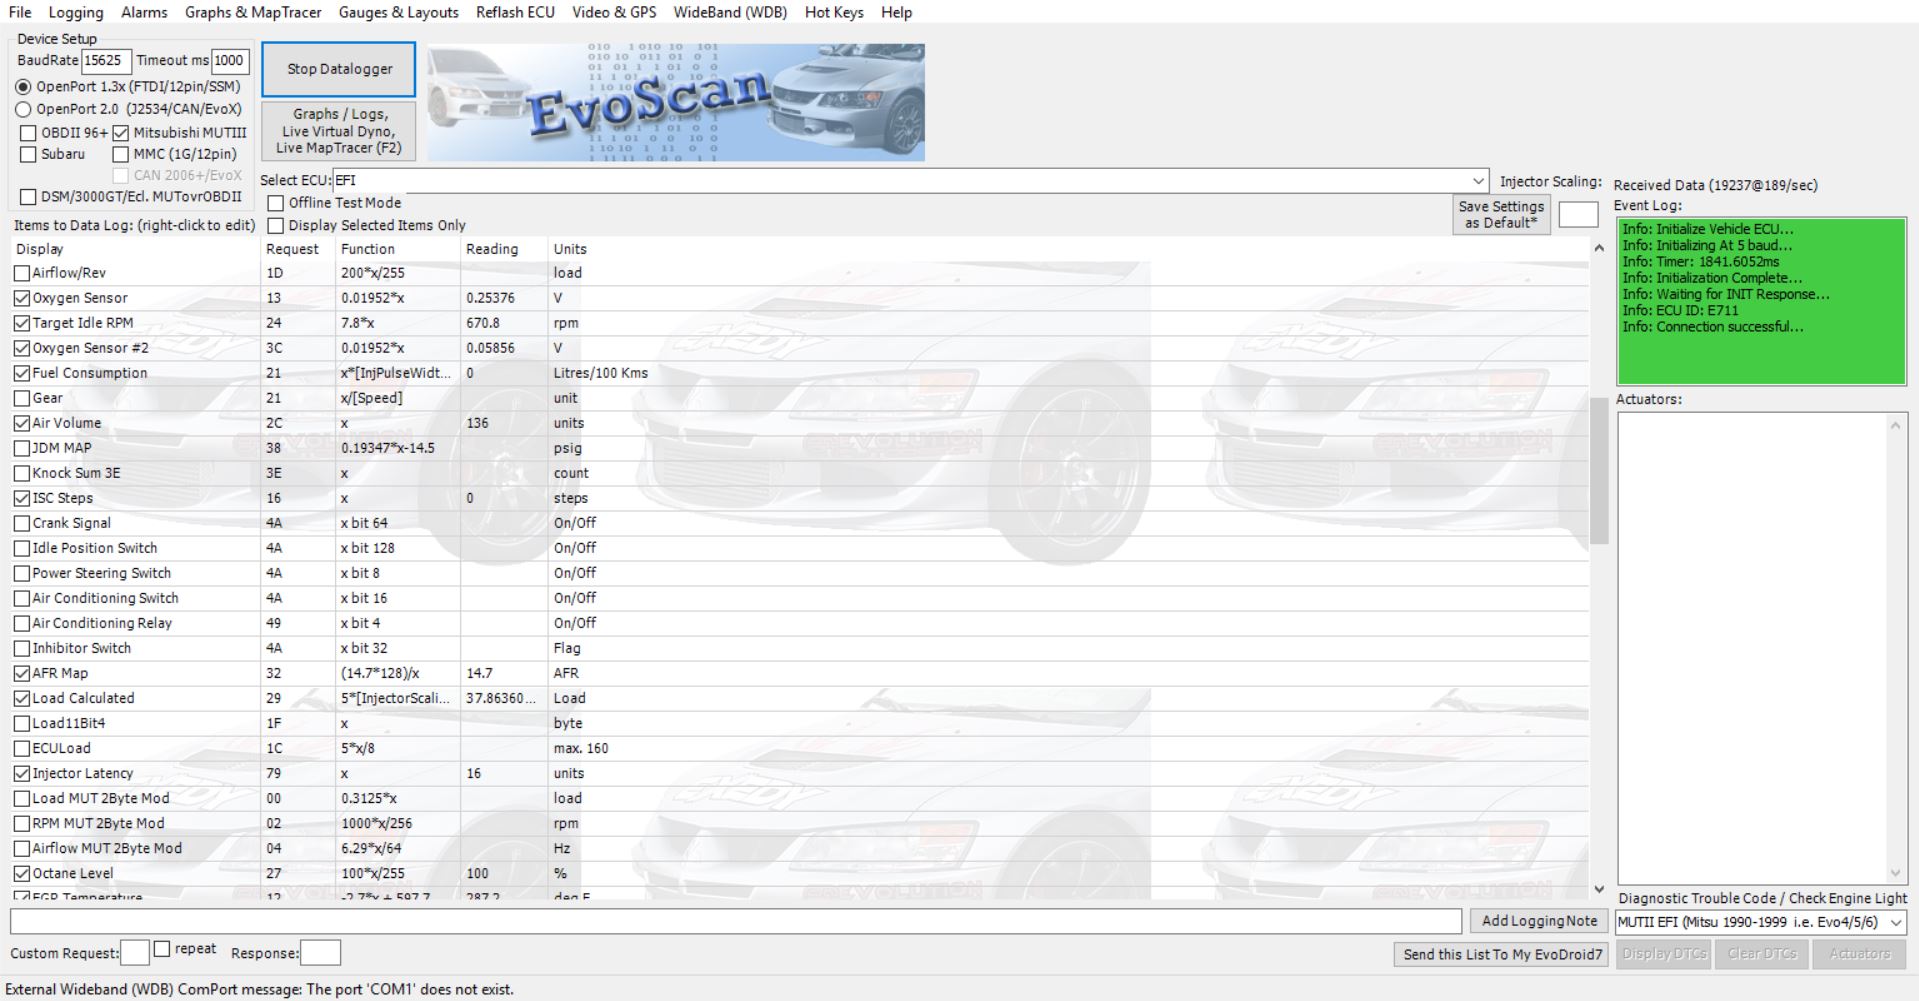Click the Stop Datalogger button

(x=339, y=69)
